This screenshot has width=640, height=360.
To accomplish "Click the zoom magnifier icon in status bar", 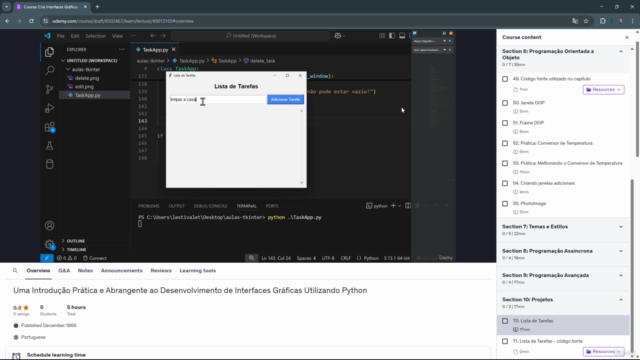I will coord(251,258).
